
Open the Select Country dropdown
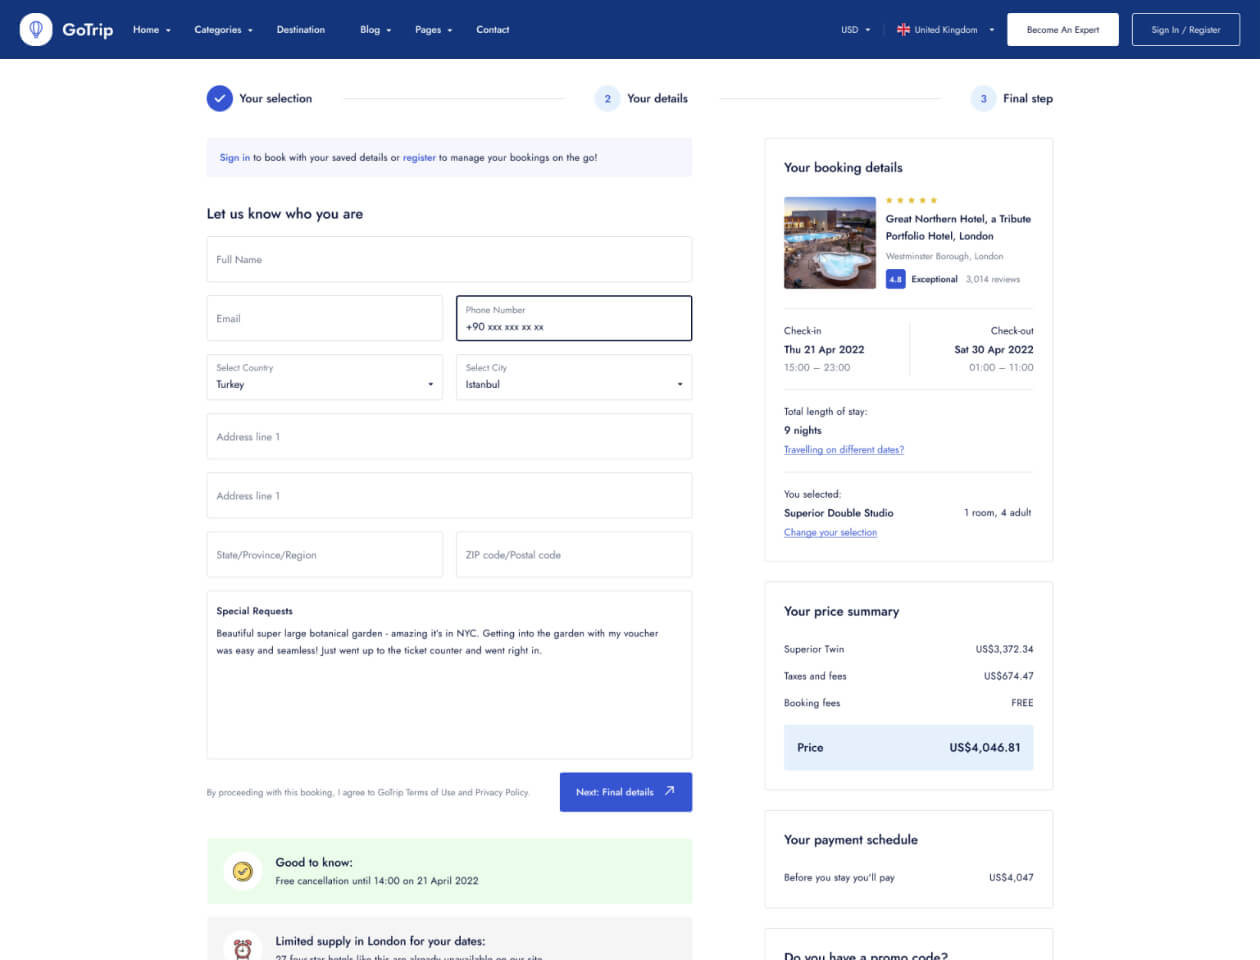coord(324,377)
